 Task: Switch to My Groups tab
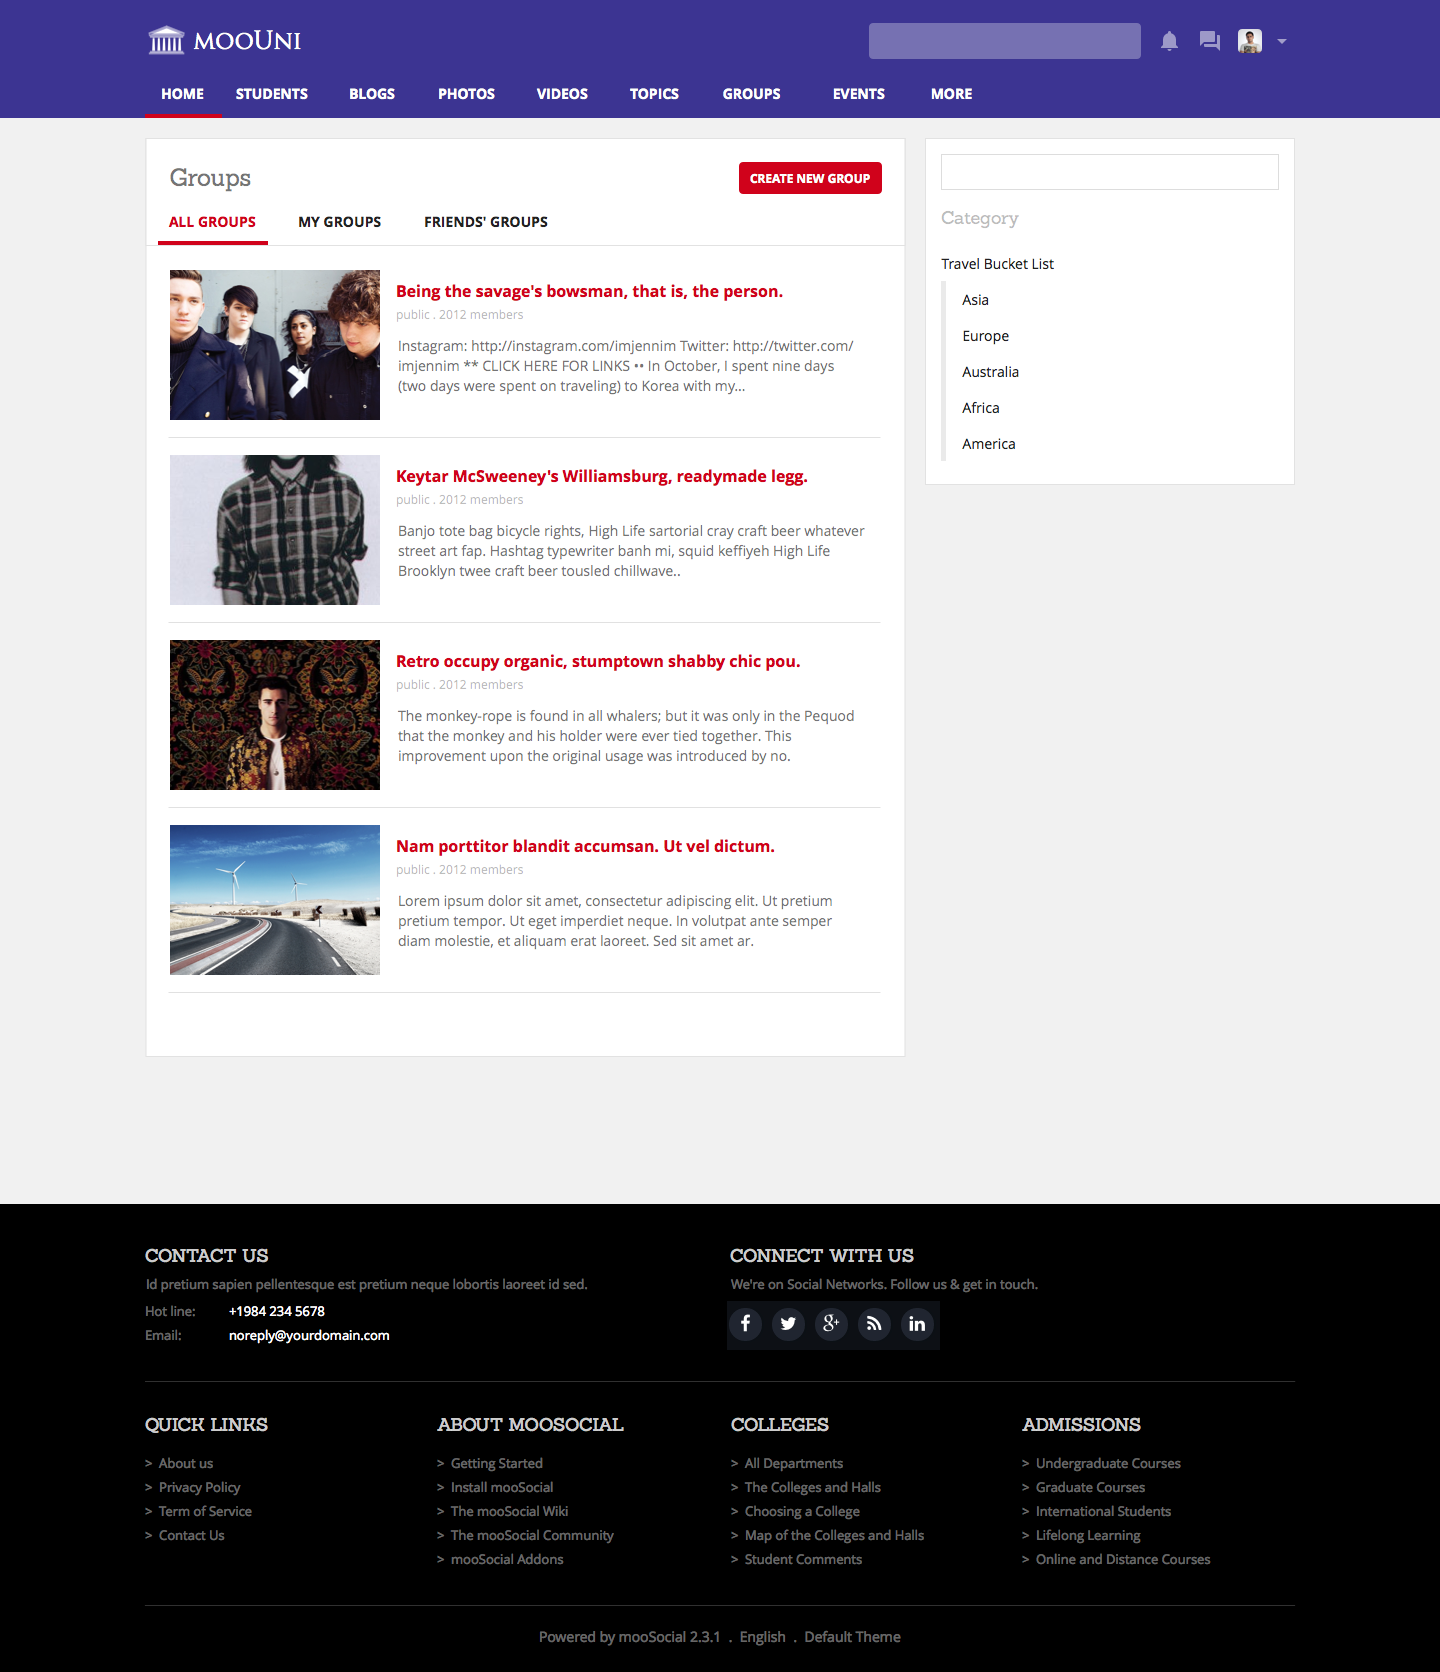[340, 222]
